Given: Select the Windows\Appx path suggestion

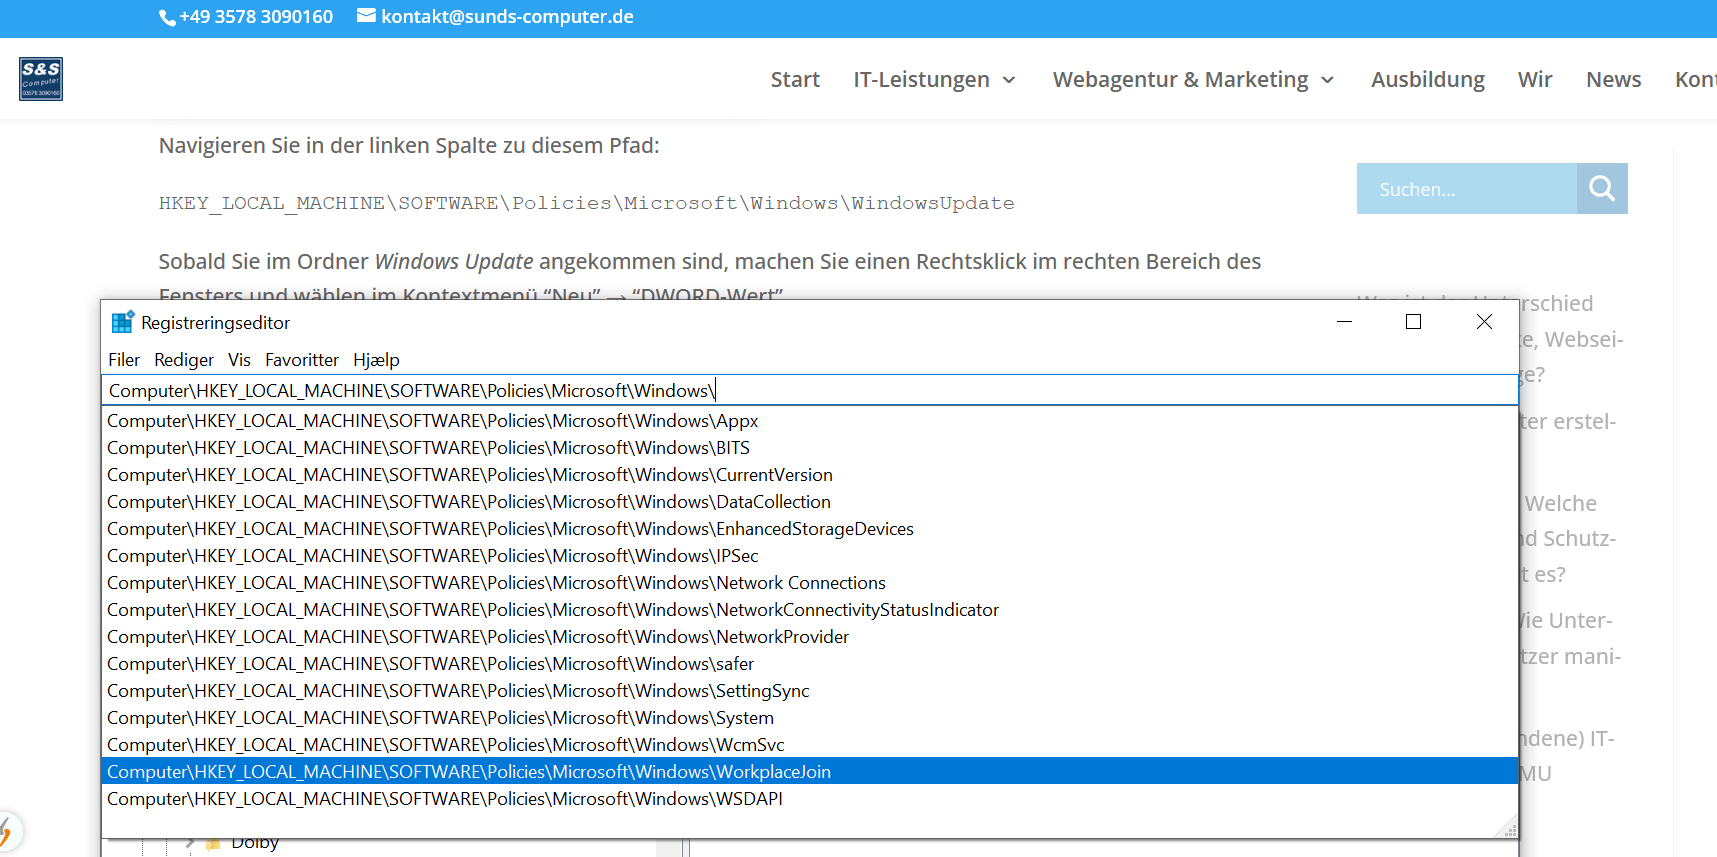Looking at the screenshot, I should point(810,421).
